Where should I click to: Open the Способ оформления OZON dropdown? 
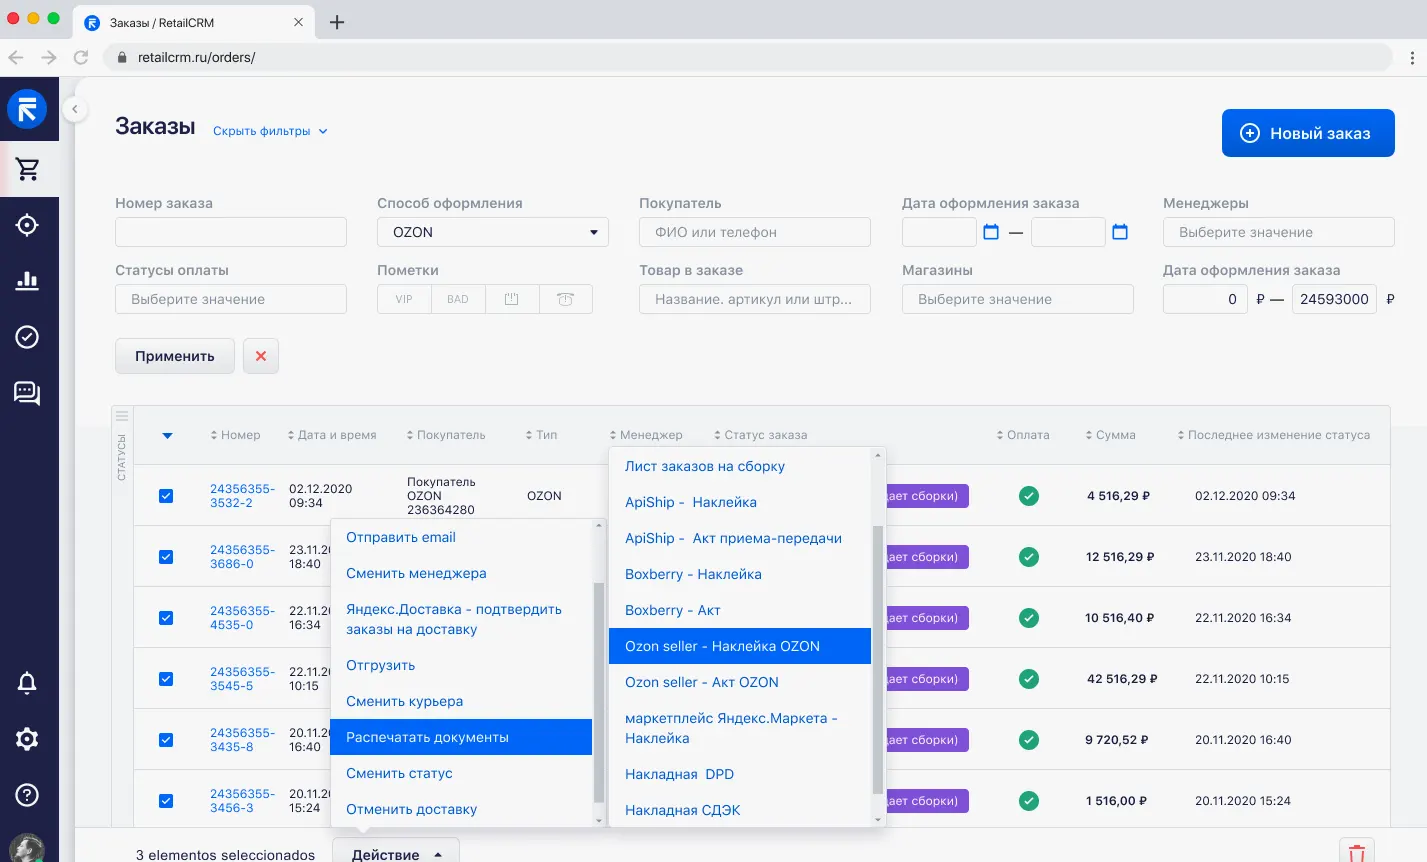[493, 232]
